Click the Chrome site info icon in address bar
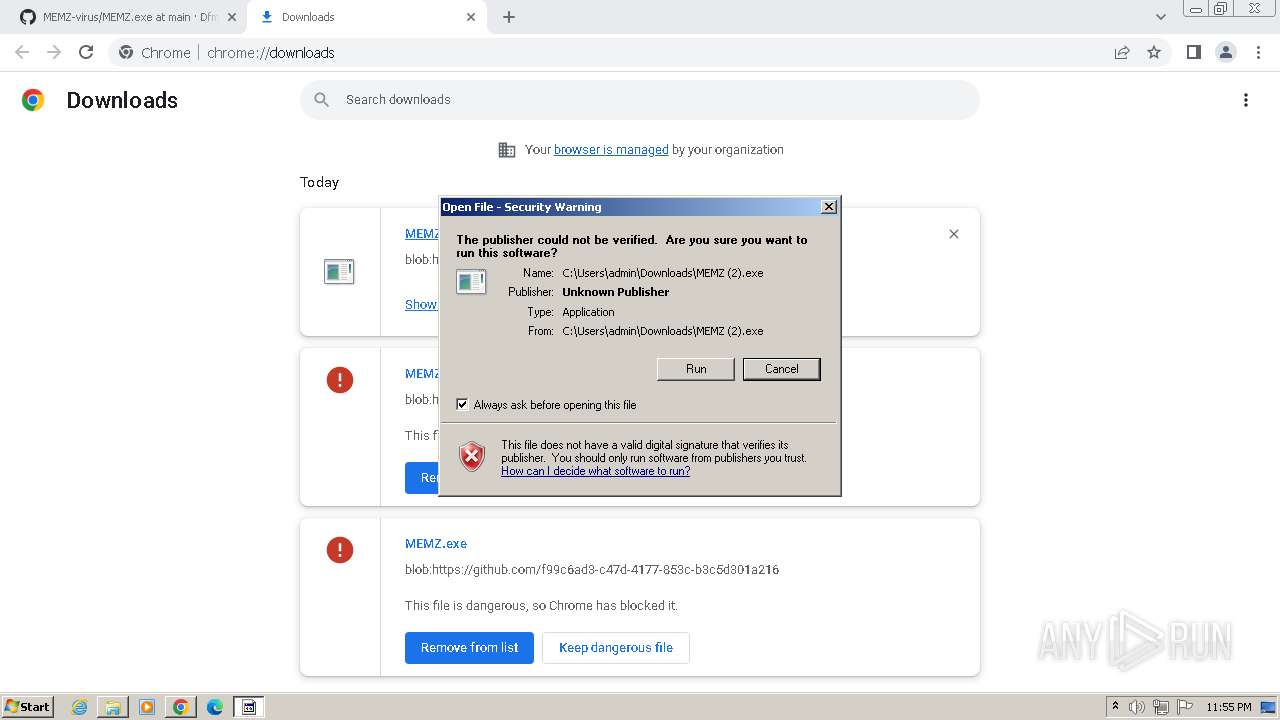1280x720 pixels. coord(126,53)
